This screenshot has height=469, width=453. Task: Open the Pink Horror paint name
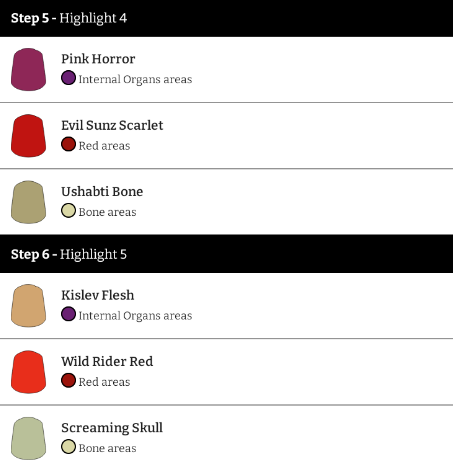click(98, 59)
